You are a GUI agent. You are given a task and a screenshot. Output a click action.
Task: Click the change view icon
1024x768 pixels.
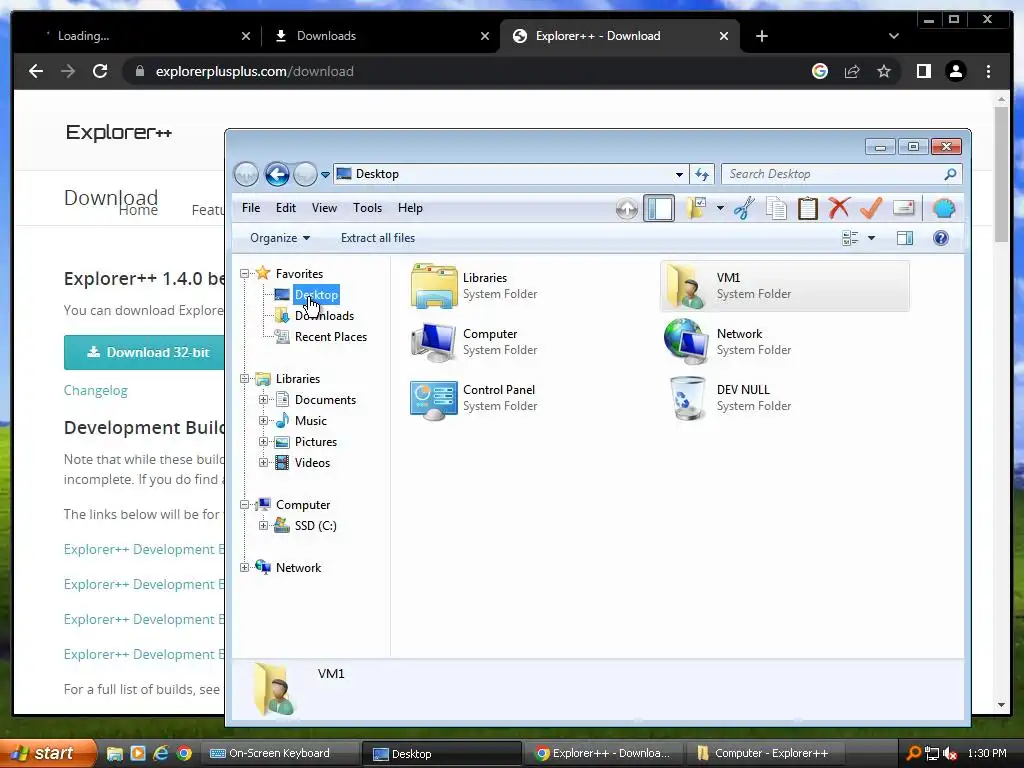pos(850,238)
